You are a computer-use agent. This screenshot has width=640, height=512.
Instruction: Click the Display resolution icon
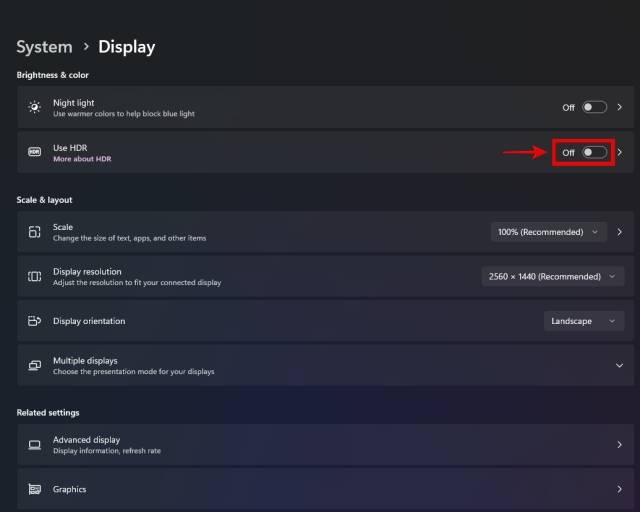pyautogui.click(x=35, y=276)
